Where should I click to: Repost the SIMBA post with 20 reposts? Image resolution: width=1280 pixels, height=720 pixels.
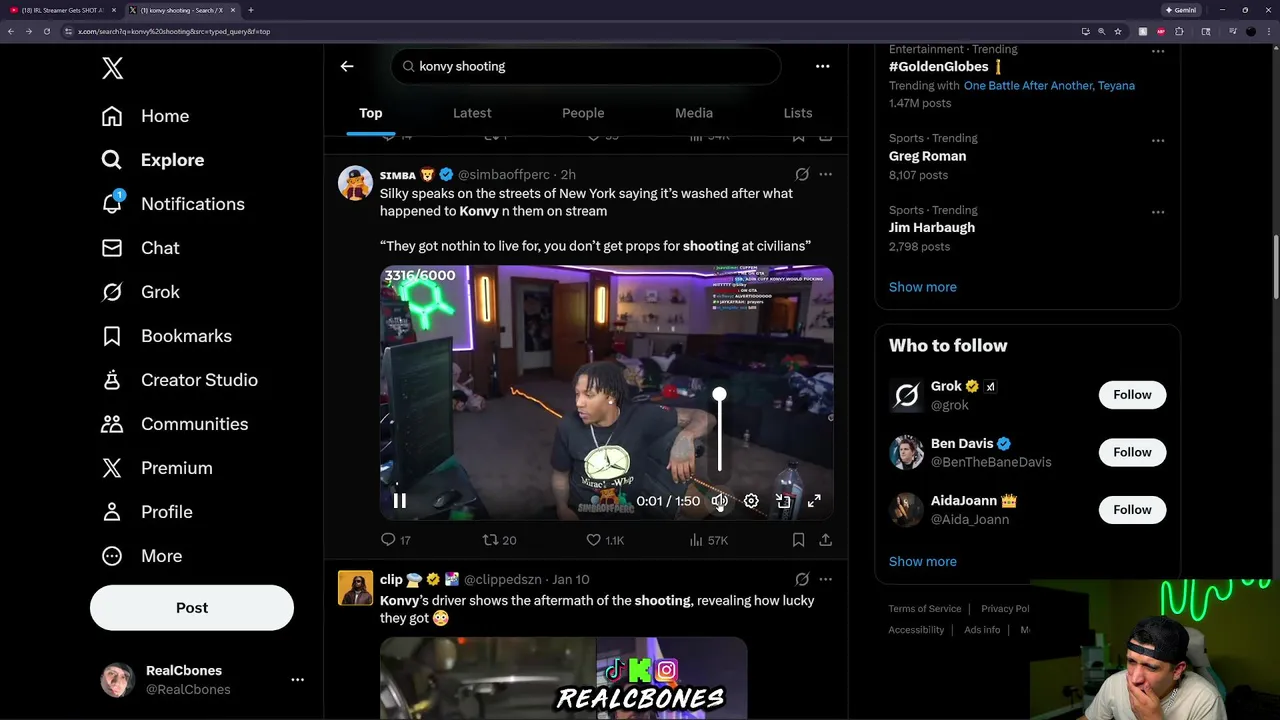(499, 540)
